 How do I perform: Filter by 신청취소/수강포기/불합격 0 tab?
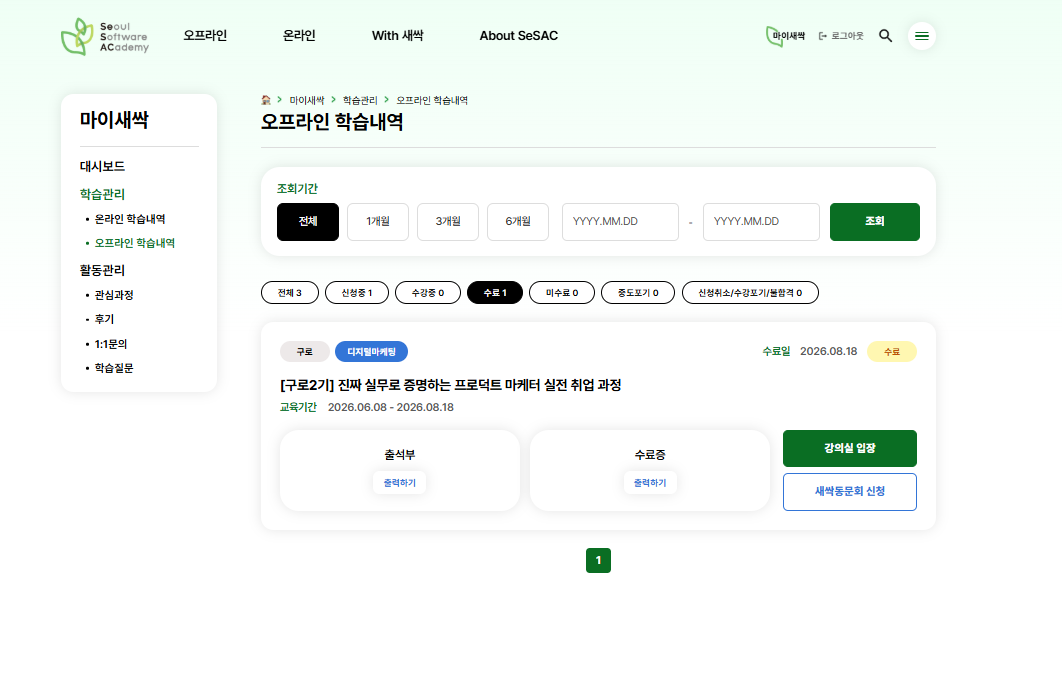click(x=750, y=293)
